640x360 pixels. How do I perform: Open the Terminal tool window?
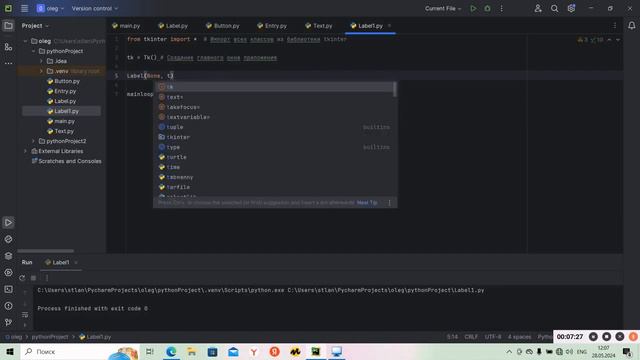point(8,289)
